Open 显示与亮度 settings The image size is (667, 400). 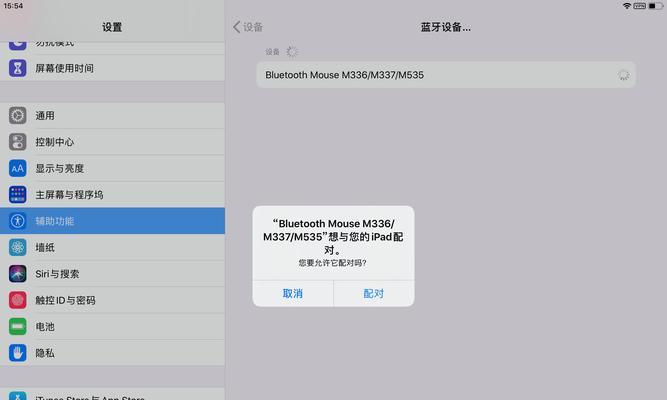[x=112, y=169]
